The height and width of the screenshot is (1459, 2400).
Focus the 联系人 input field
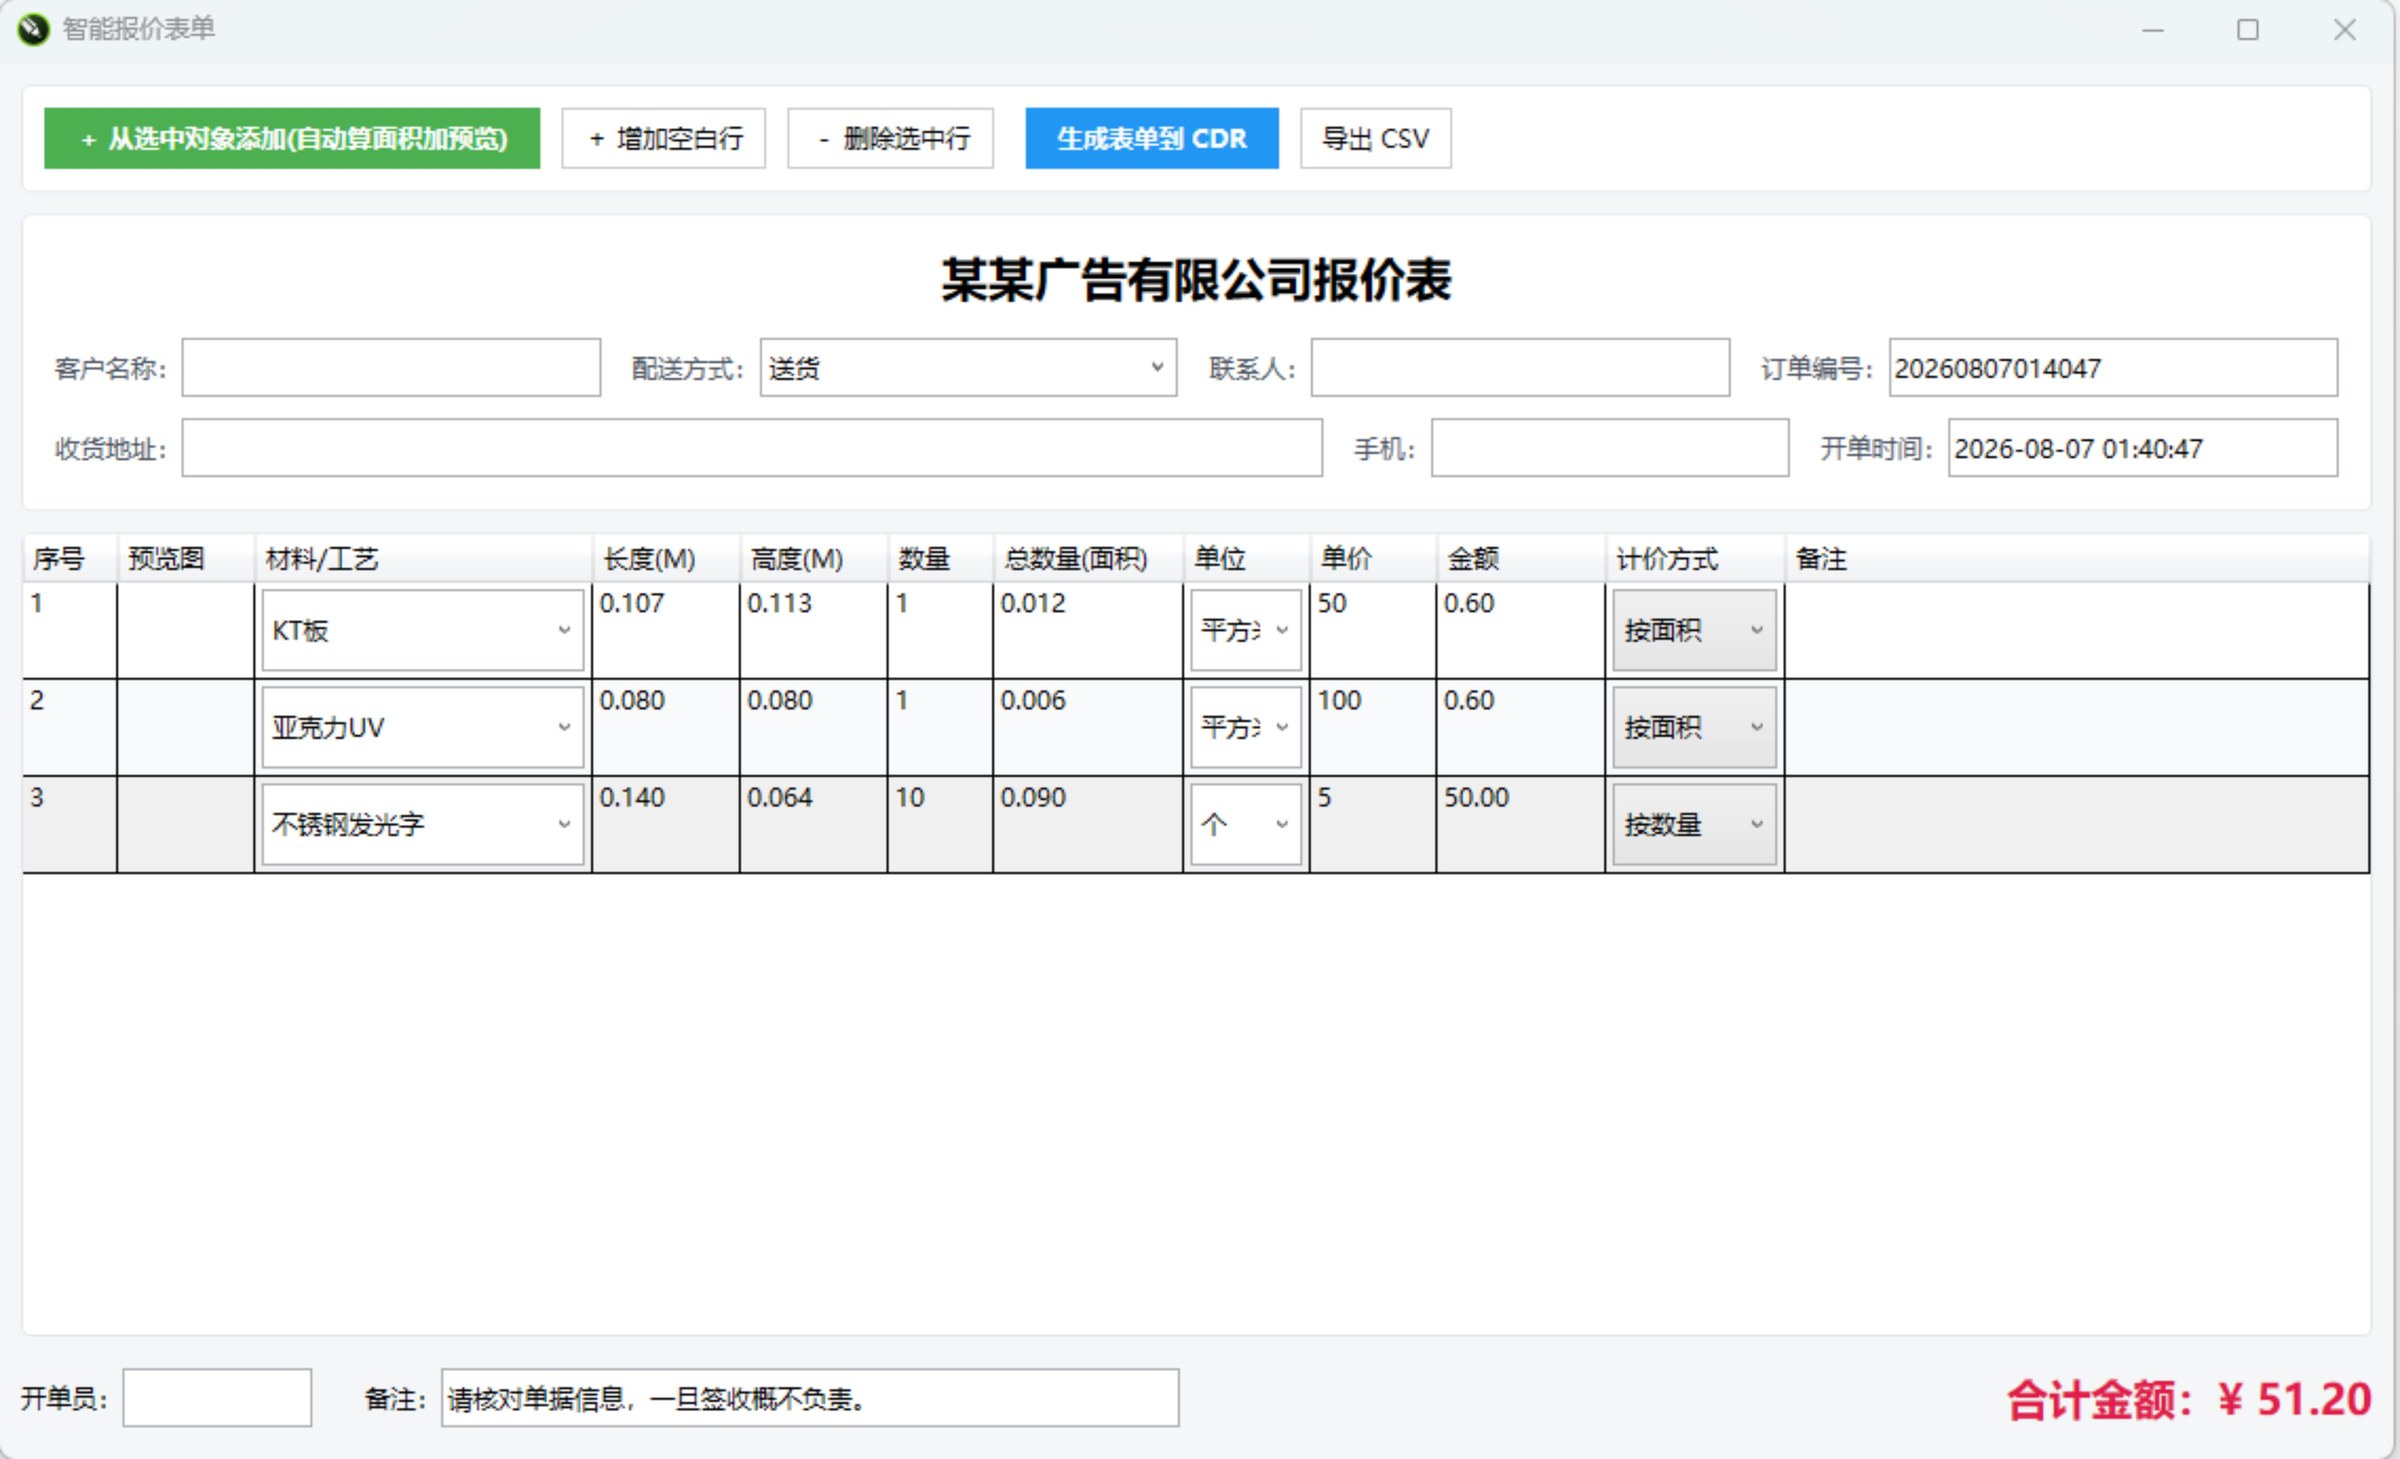click(1521, 368)
